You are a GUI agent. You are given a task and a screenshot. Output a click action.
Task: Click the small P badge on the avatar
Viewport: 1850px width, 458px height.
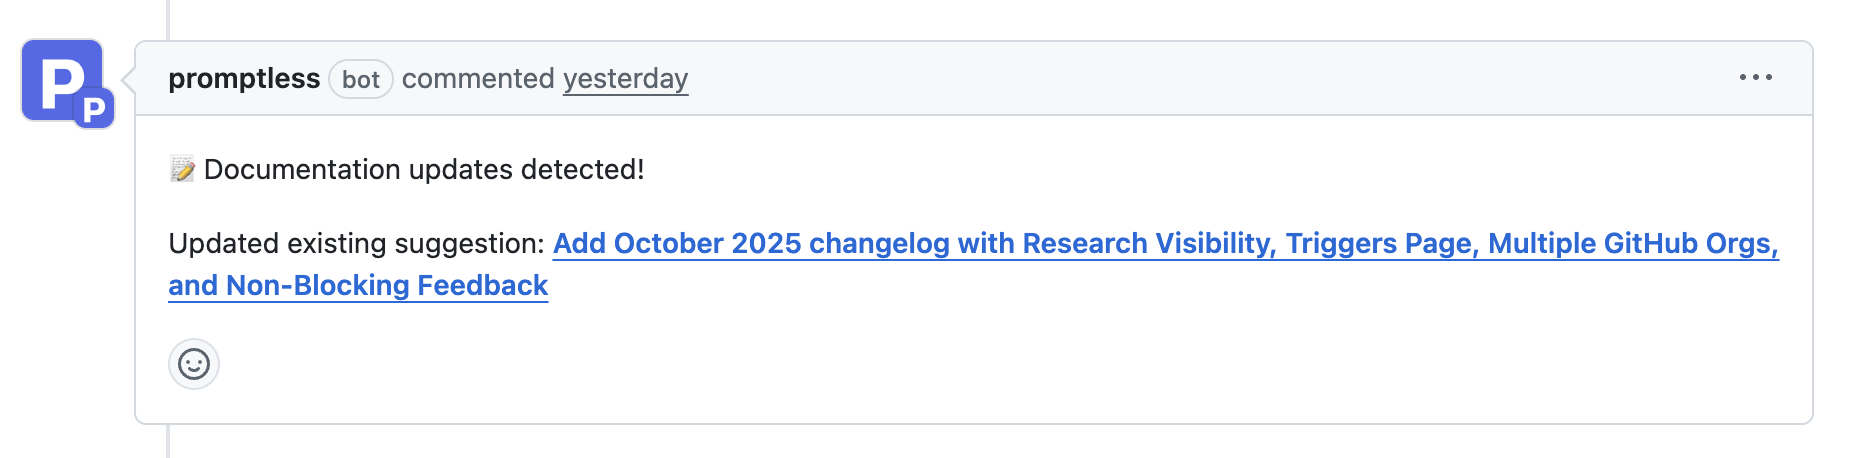(95, 108)
